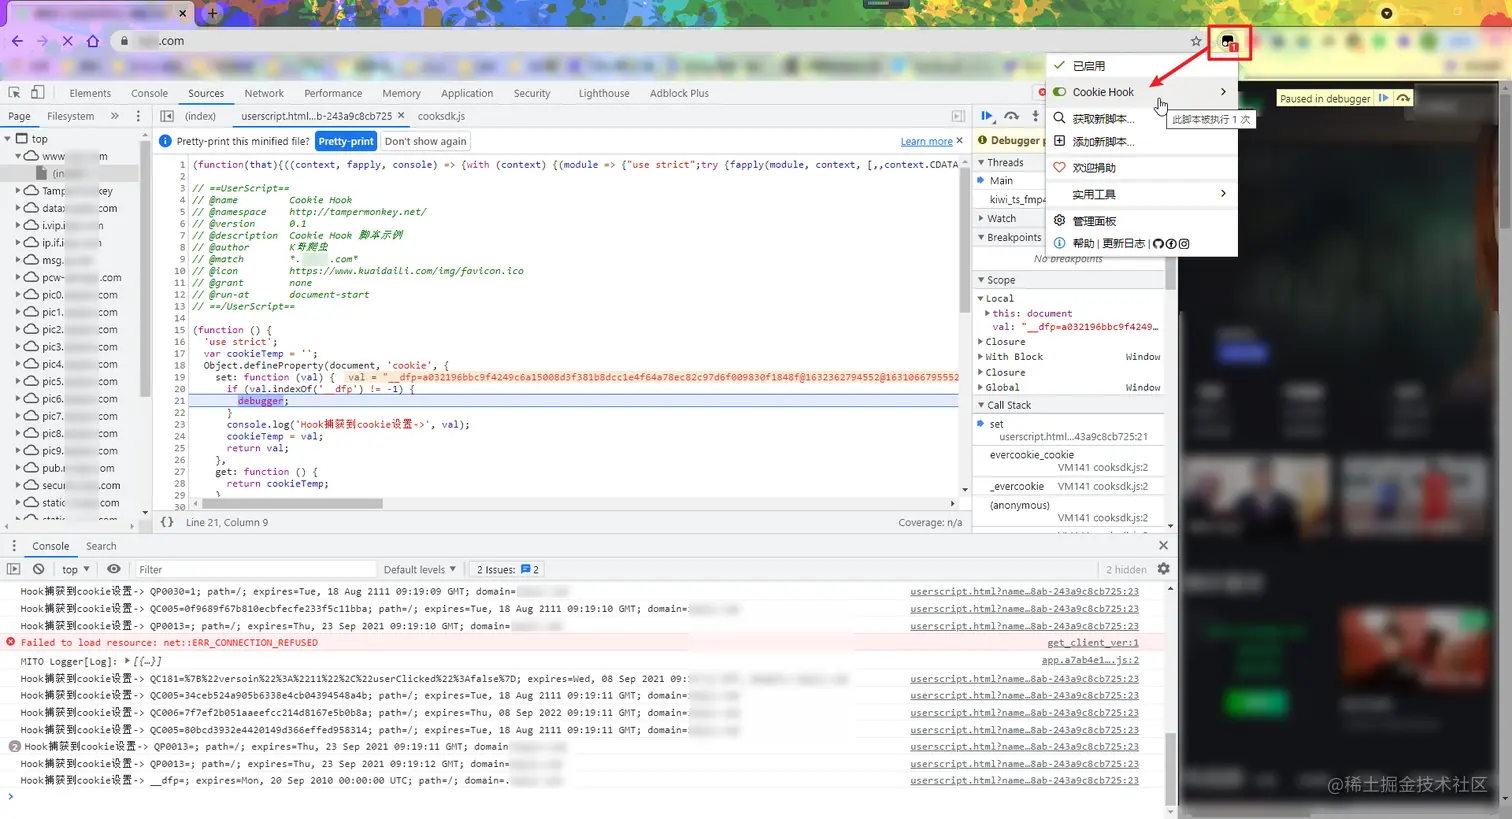
Task: Clear the console with the clear icon
Action: 38,569
